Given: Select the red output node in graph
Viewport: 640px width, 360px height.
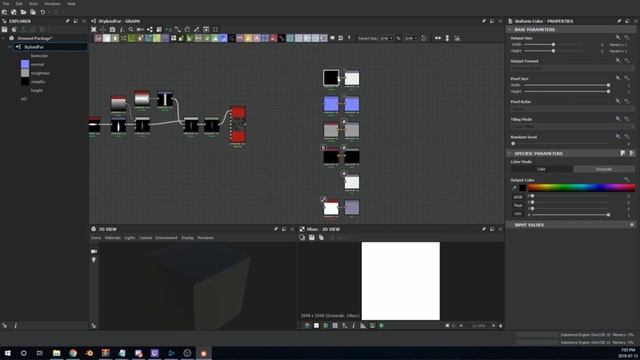Looking at the screenshot, I should point(238,124).
